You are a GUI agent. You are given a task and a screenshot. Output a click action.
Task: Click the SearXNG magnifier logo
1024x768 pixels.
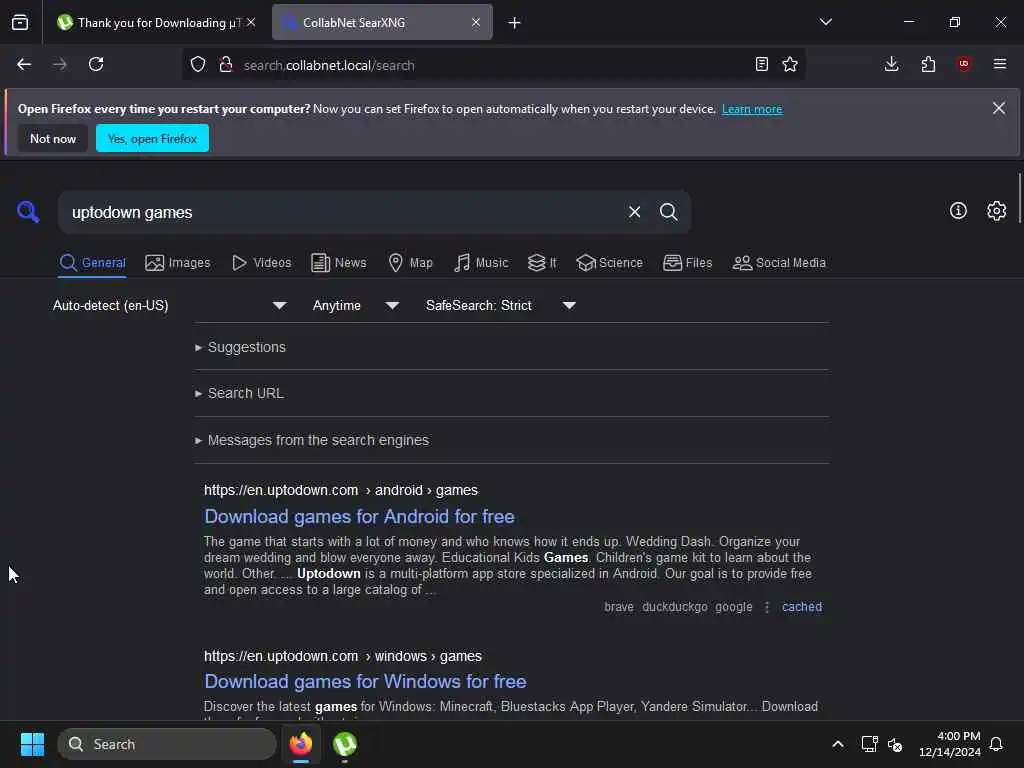tap(28, 212)
